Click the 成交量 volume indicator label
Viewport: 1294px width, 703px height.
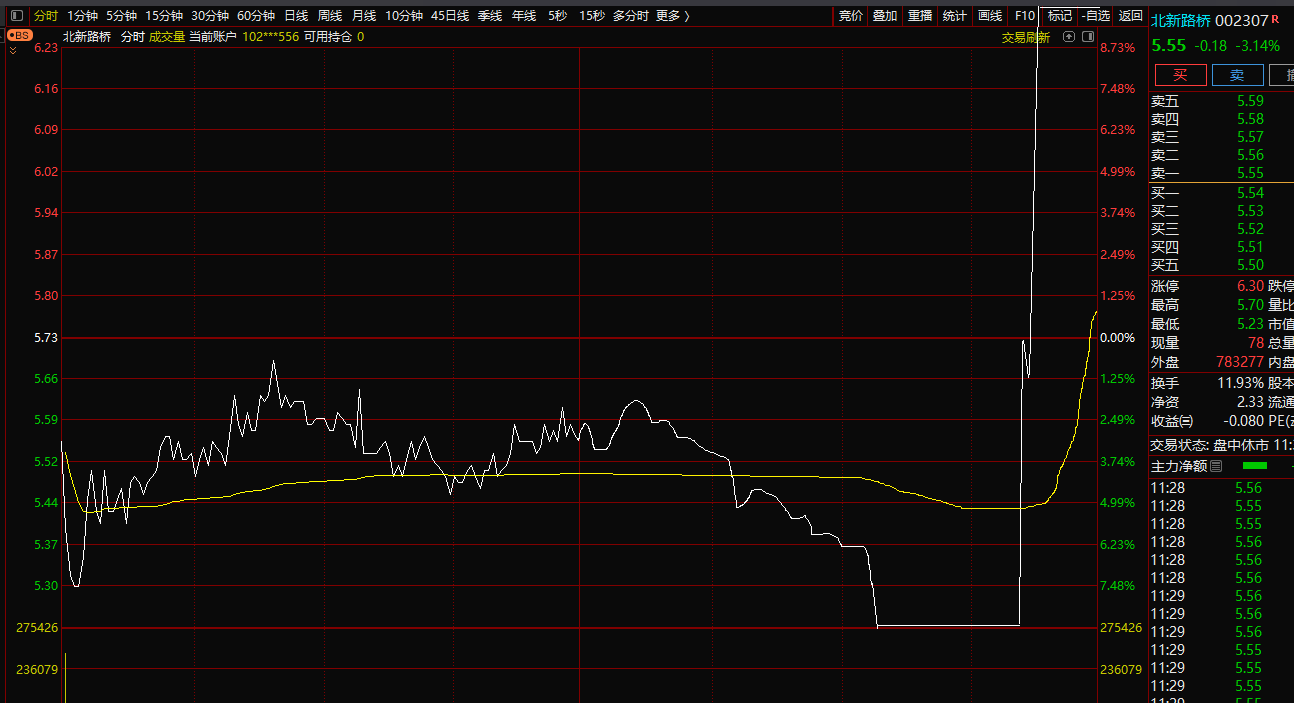pos(167,37)
